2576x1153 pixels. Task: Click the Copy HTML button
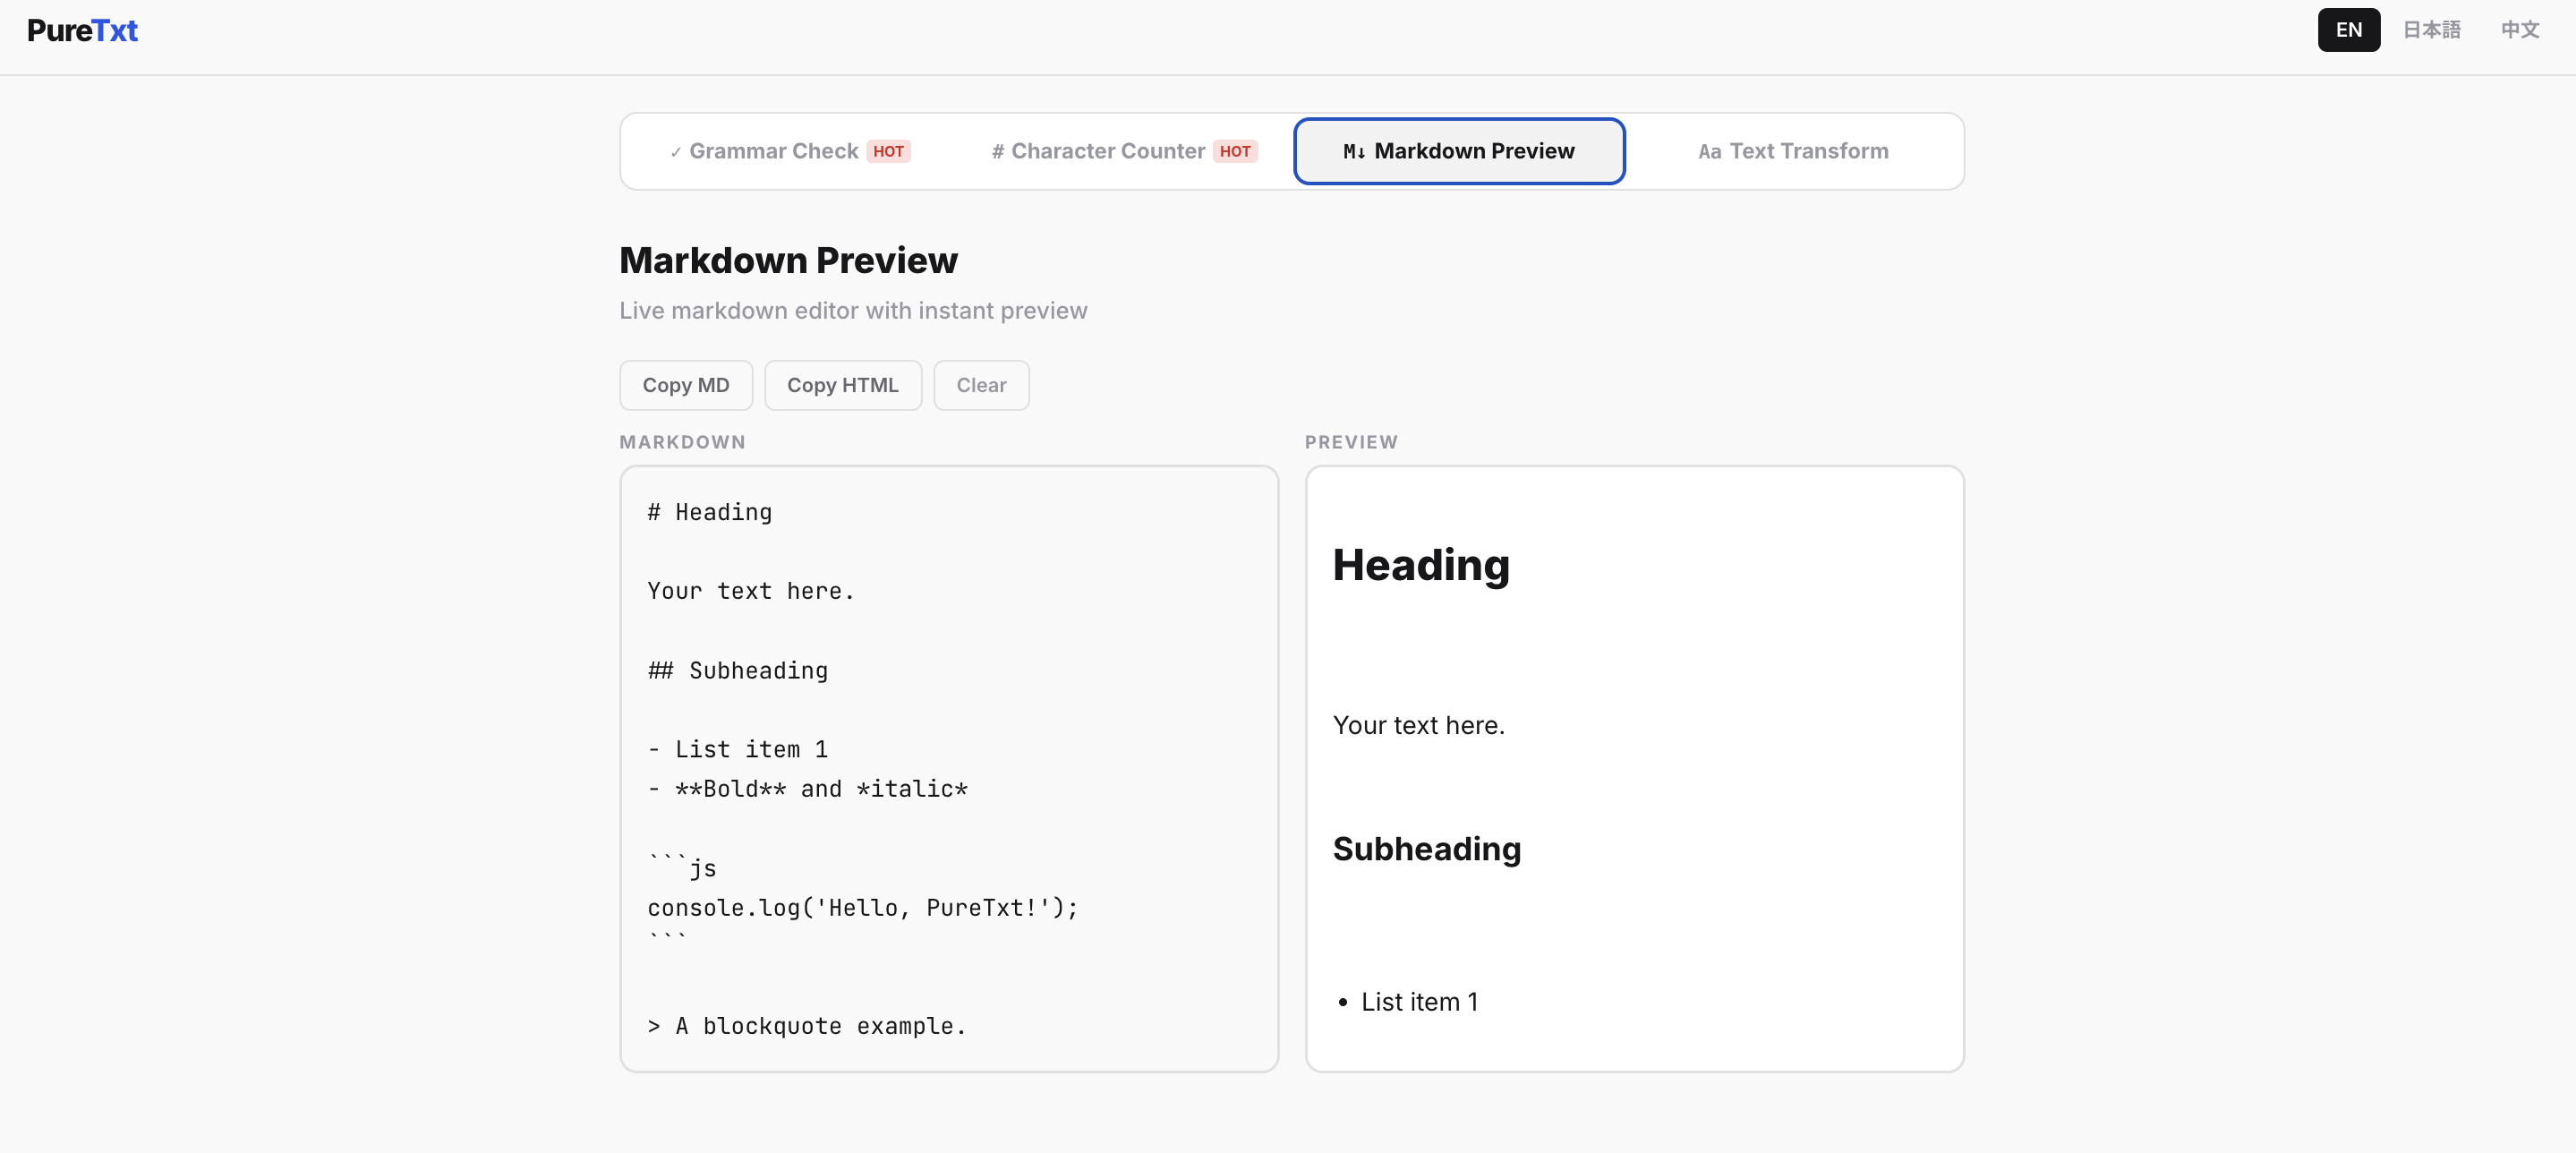pos(842,385)
